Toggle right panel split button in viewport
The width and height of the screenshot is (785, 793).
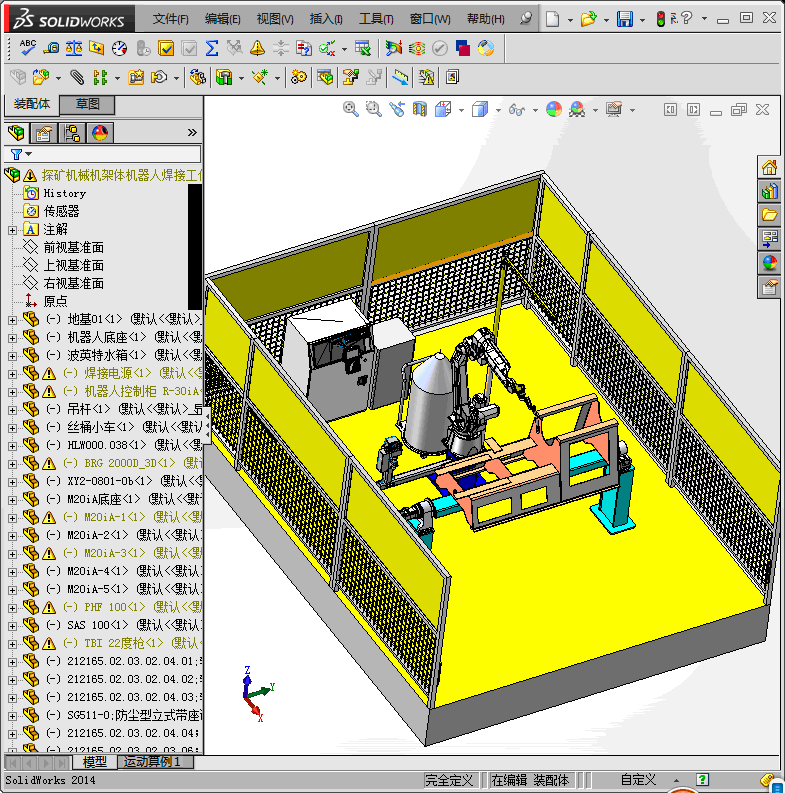pyautogui.click(x=693, y=109)
